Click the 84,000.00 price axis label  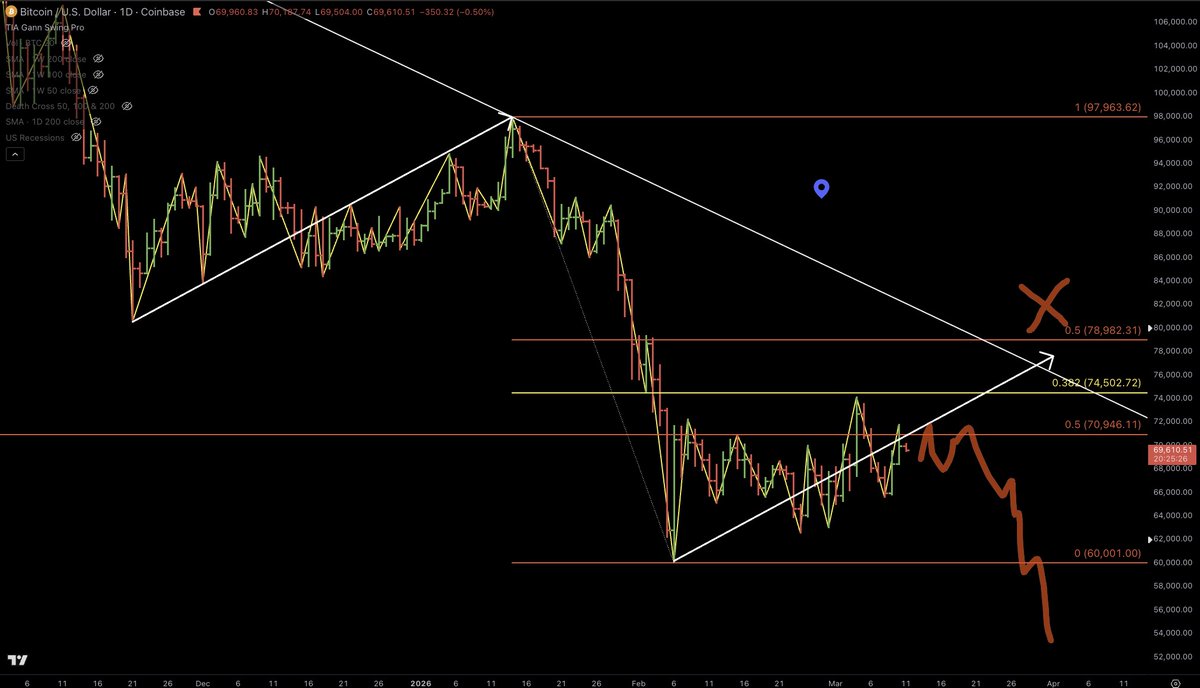(1174, 280)
